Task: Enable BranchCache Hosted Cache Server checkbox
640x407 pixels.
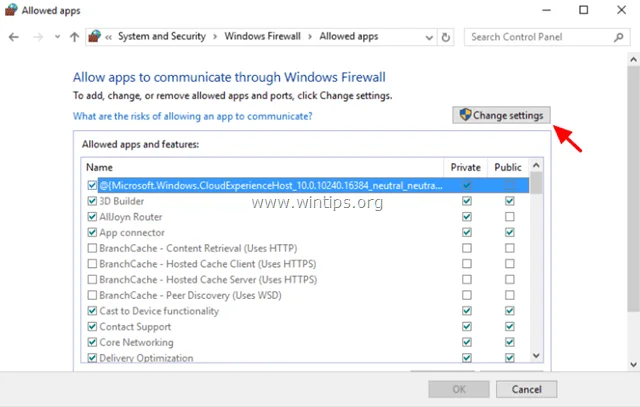Action: (x=92, y=279)
